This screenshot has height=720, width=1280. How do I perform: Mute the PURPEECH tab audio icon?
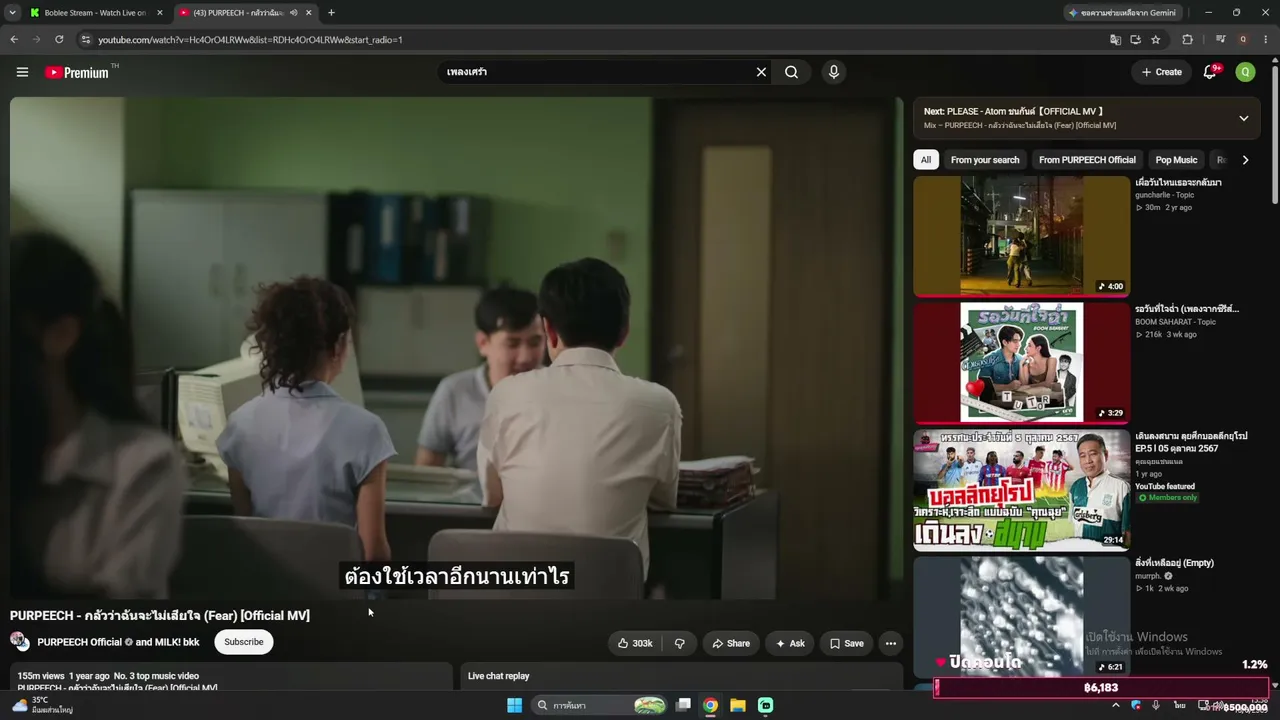point(293,13)
